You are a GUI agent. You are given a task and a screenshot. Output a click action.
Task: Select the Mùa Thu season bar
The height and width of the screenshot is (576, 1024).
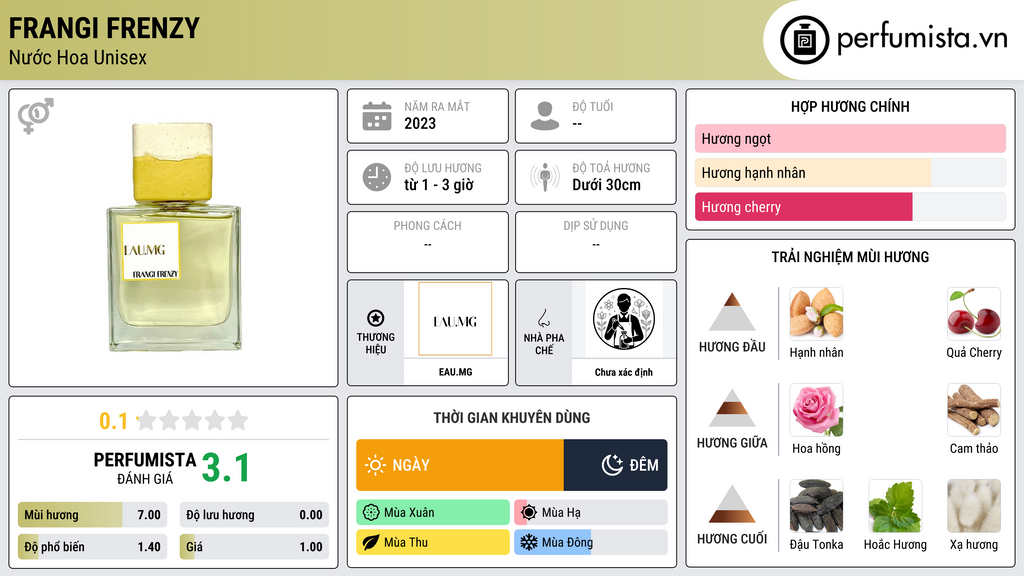[433, 542]
